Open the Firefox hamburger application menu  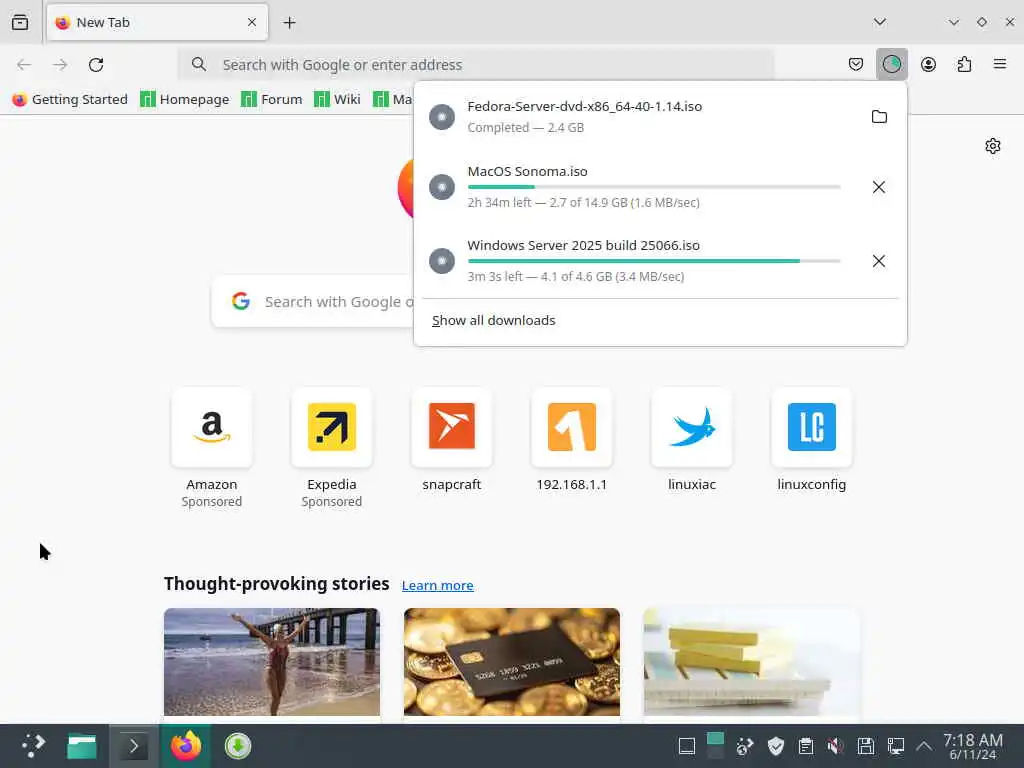999,64
